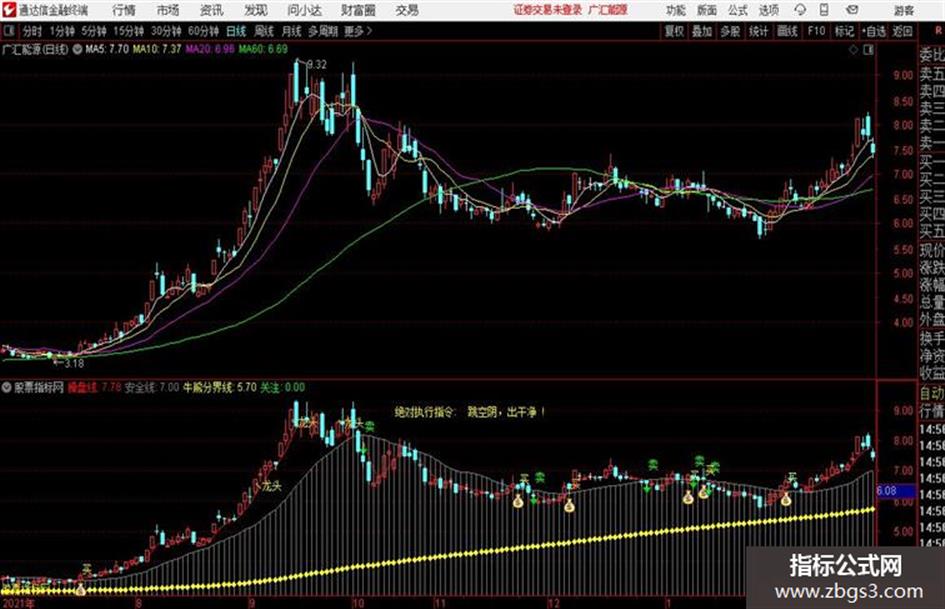The image size is (945, 609).
Task: Click the 自选 add to watchlist button
Action: [x=873, y=31]
